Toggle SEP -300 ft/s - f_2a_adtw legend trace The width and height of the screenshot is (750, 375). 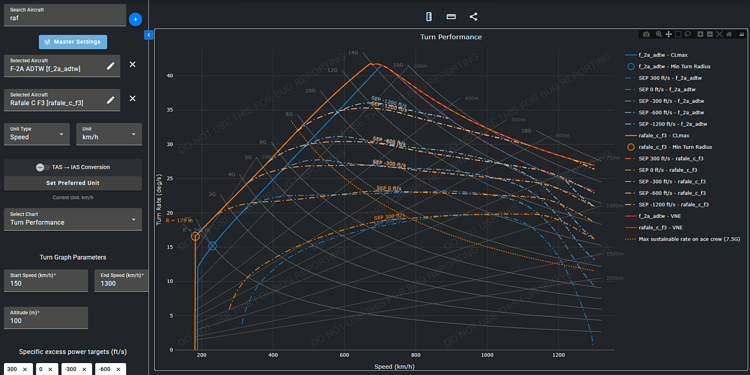tap(665, 101)
